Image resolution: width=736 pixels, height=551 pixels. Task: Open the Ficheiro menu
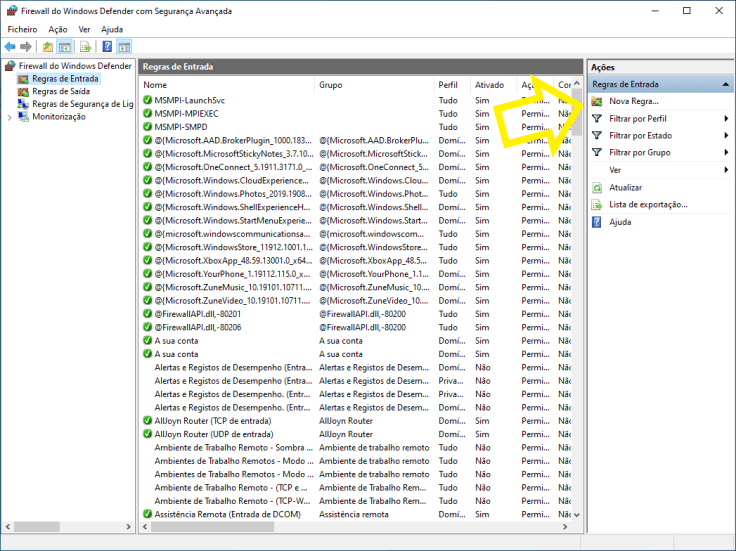click(22, 30)
